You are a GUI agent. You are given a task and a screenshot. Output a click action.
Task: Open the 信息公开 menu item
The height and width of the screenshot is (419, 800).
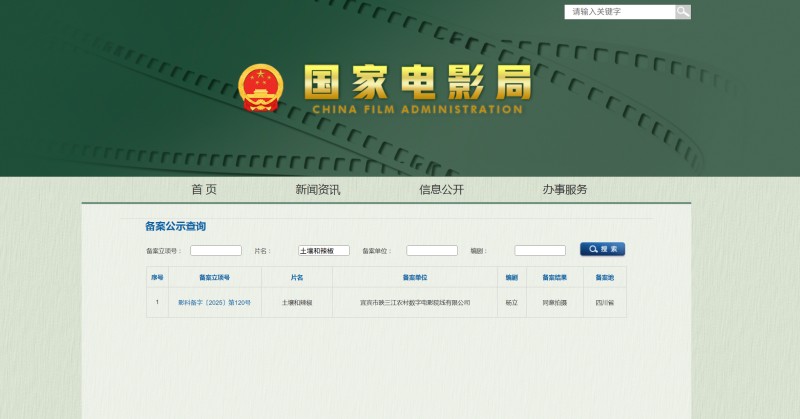coord(441,190)
